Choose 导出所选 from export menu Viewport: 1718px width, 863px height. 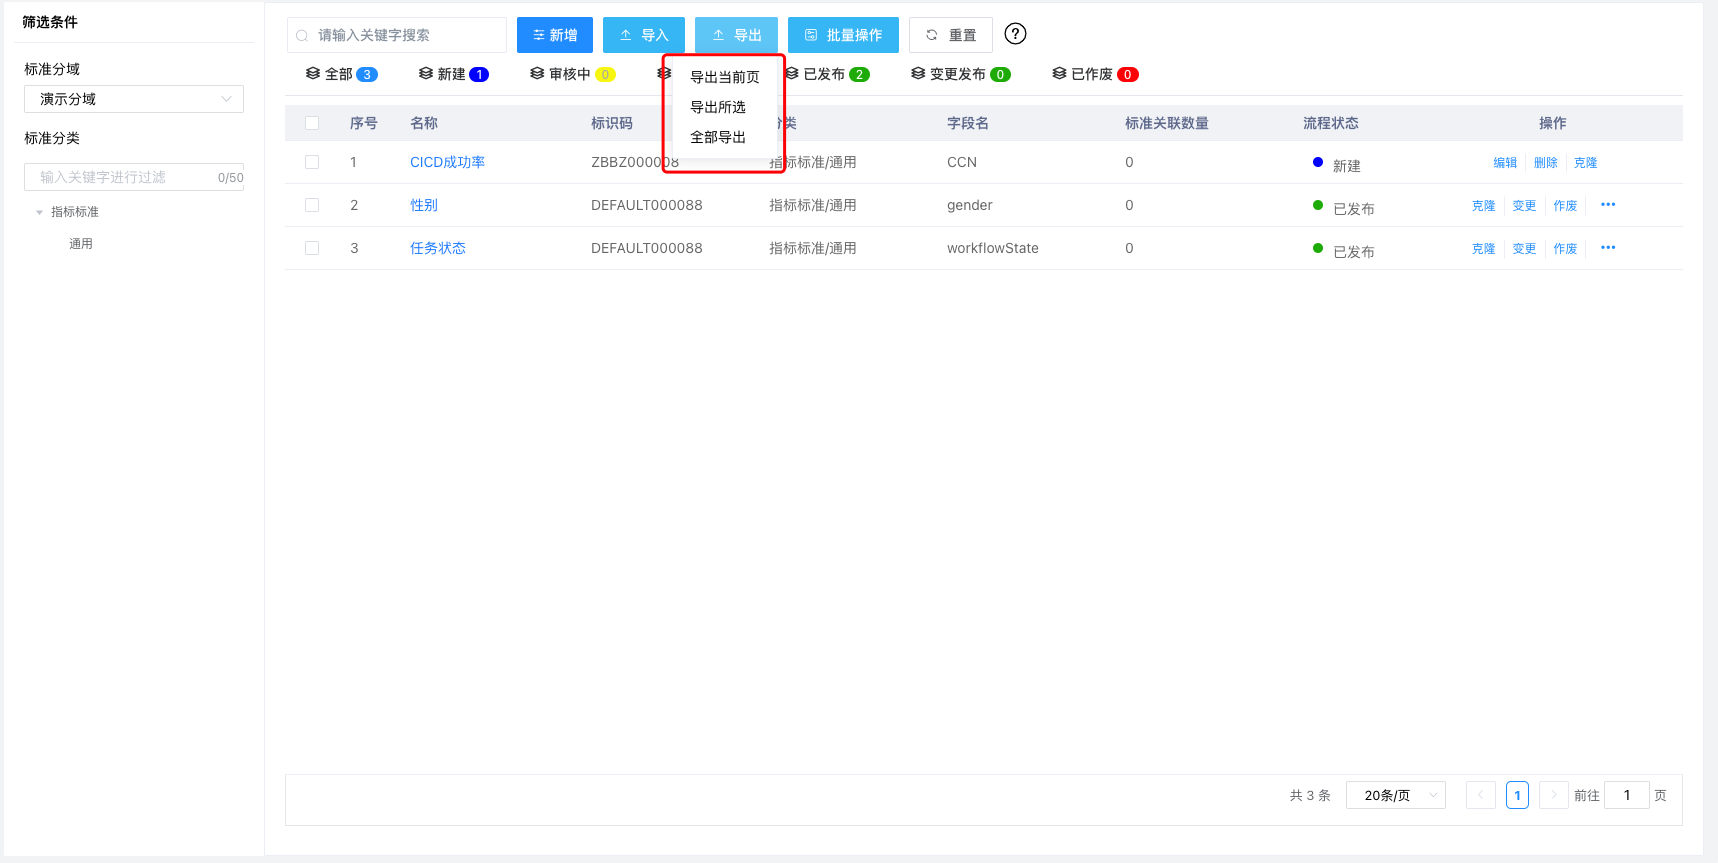[718, 107]
